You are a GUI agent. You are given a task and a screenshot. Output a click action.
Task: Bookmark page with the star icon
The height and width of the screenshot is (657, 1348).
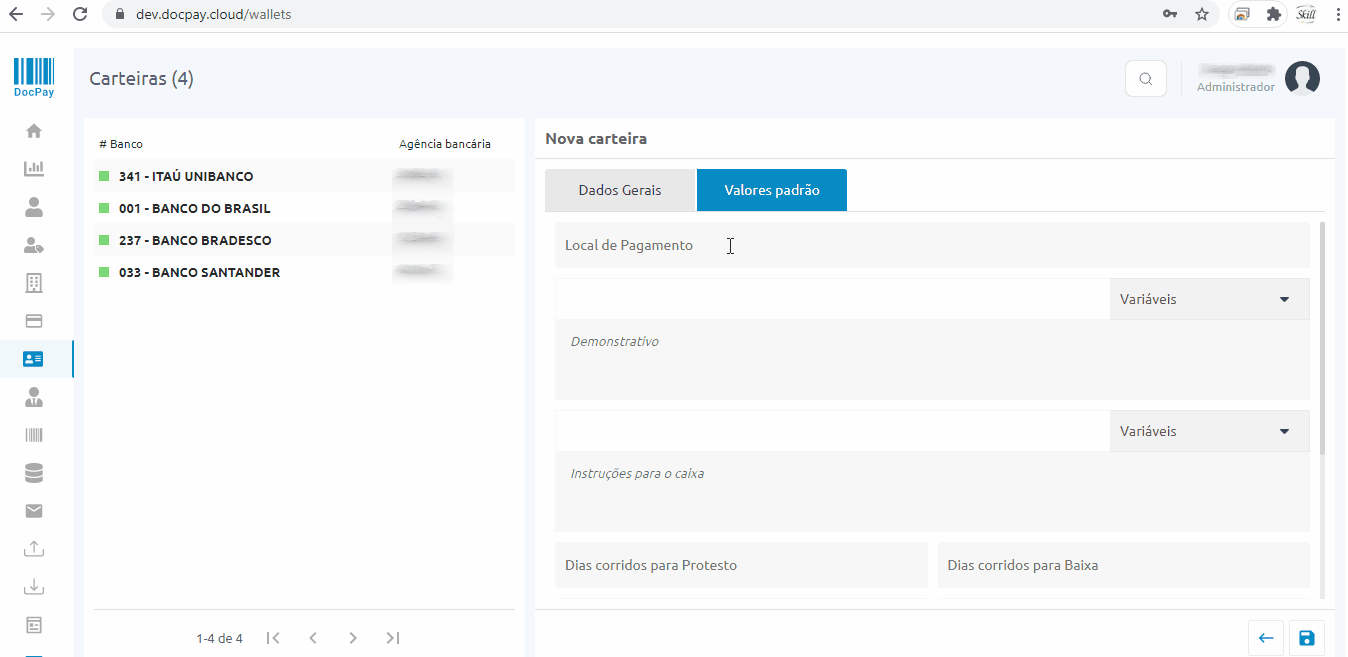tap(1202, 14)
